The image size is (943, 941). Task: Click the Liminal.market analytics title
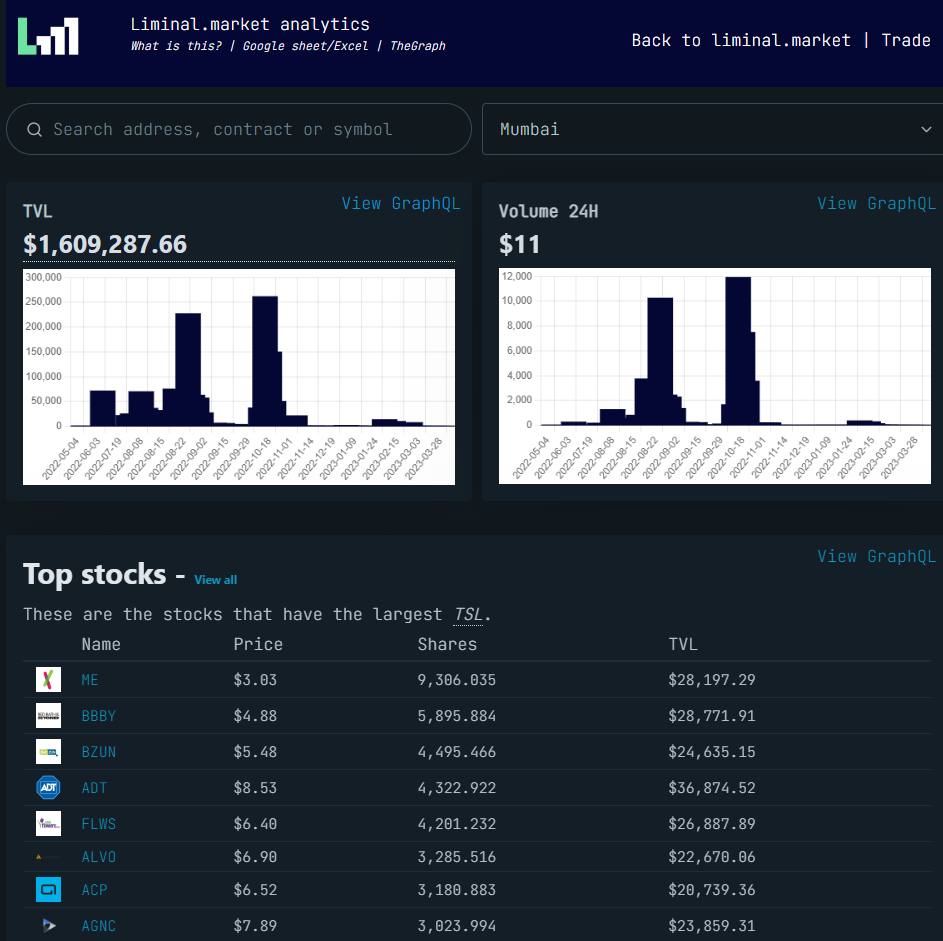point(250,24)
